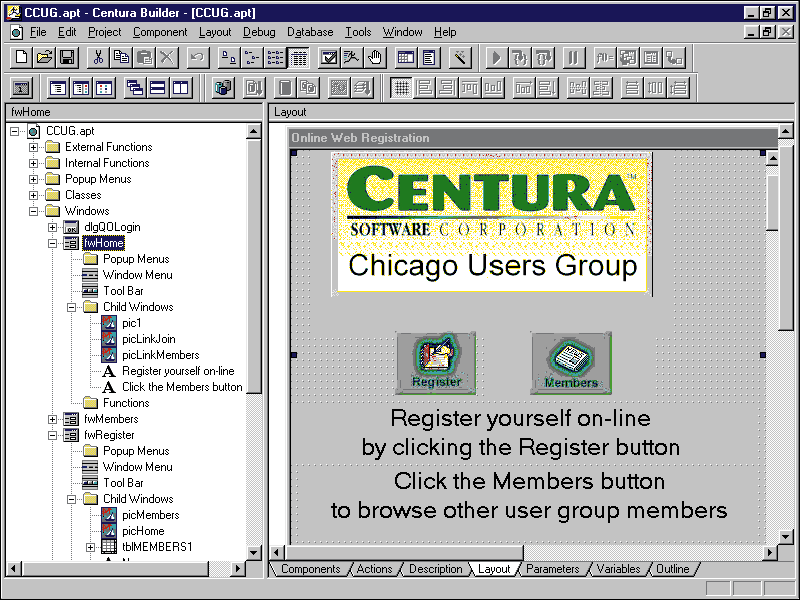
Task: Click the Register picture button in layout
Action: pos(436,363)
